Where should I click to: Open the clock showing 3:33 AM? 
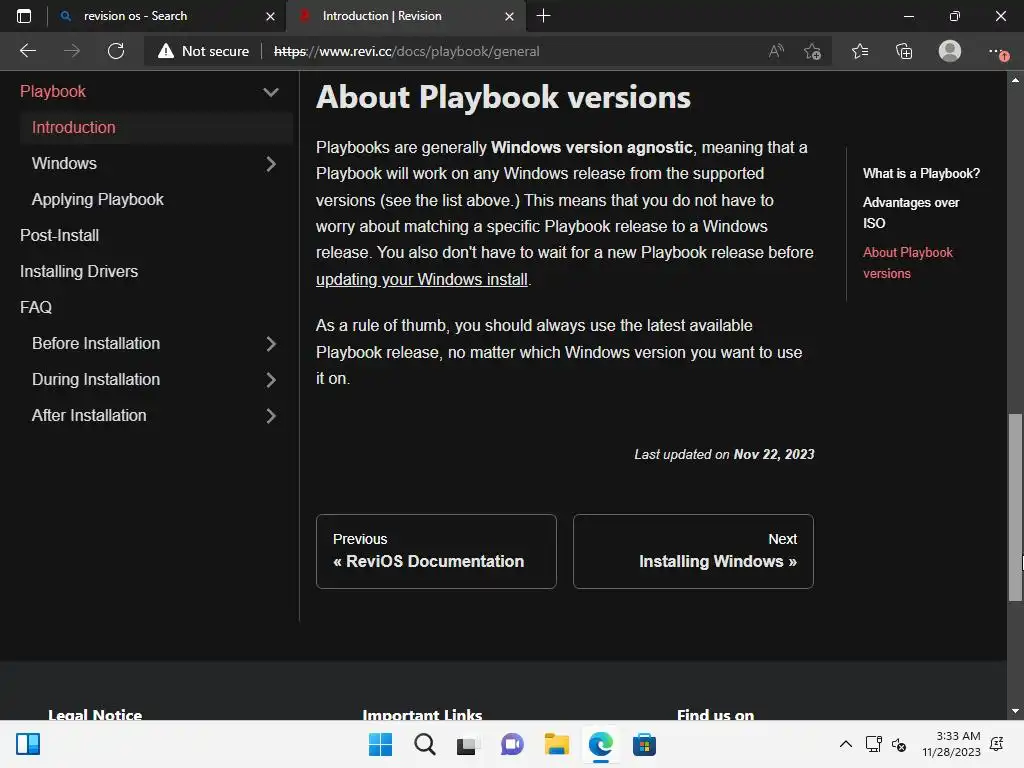tap(952, 744)
